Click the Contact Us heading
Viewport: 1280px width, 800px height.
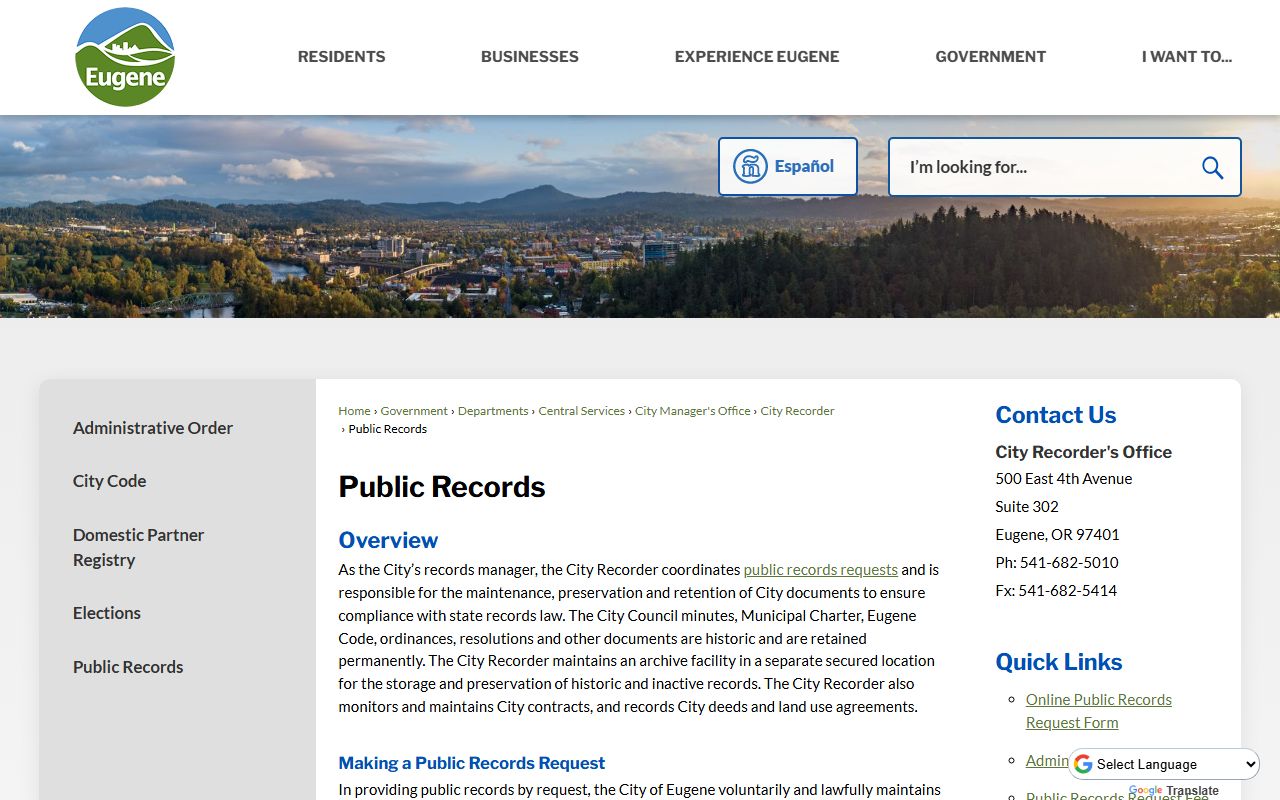1055,415
